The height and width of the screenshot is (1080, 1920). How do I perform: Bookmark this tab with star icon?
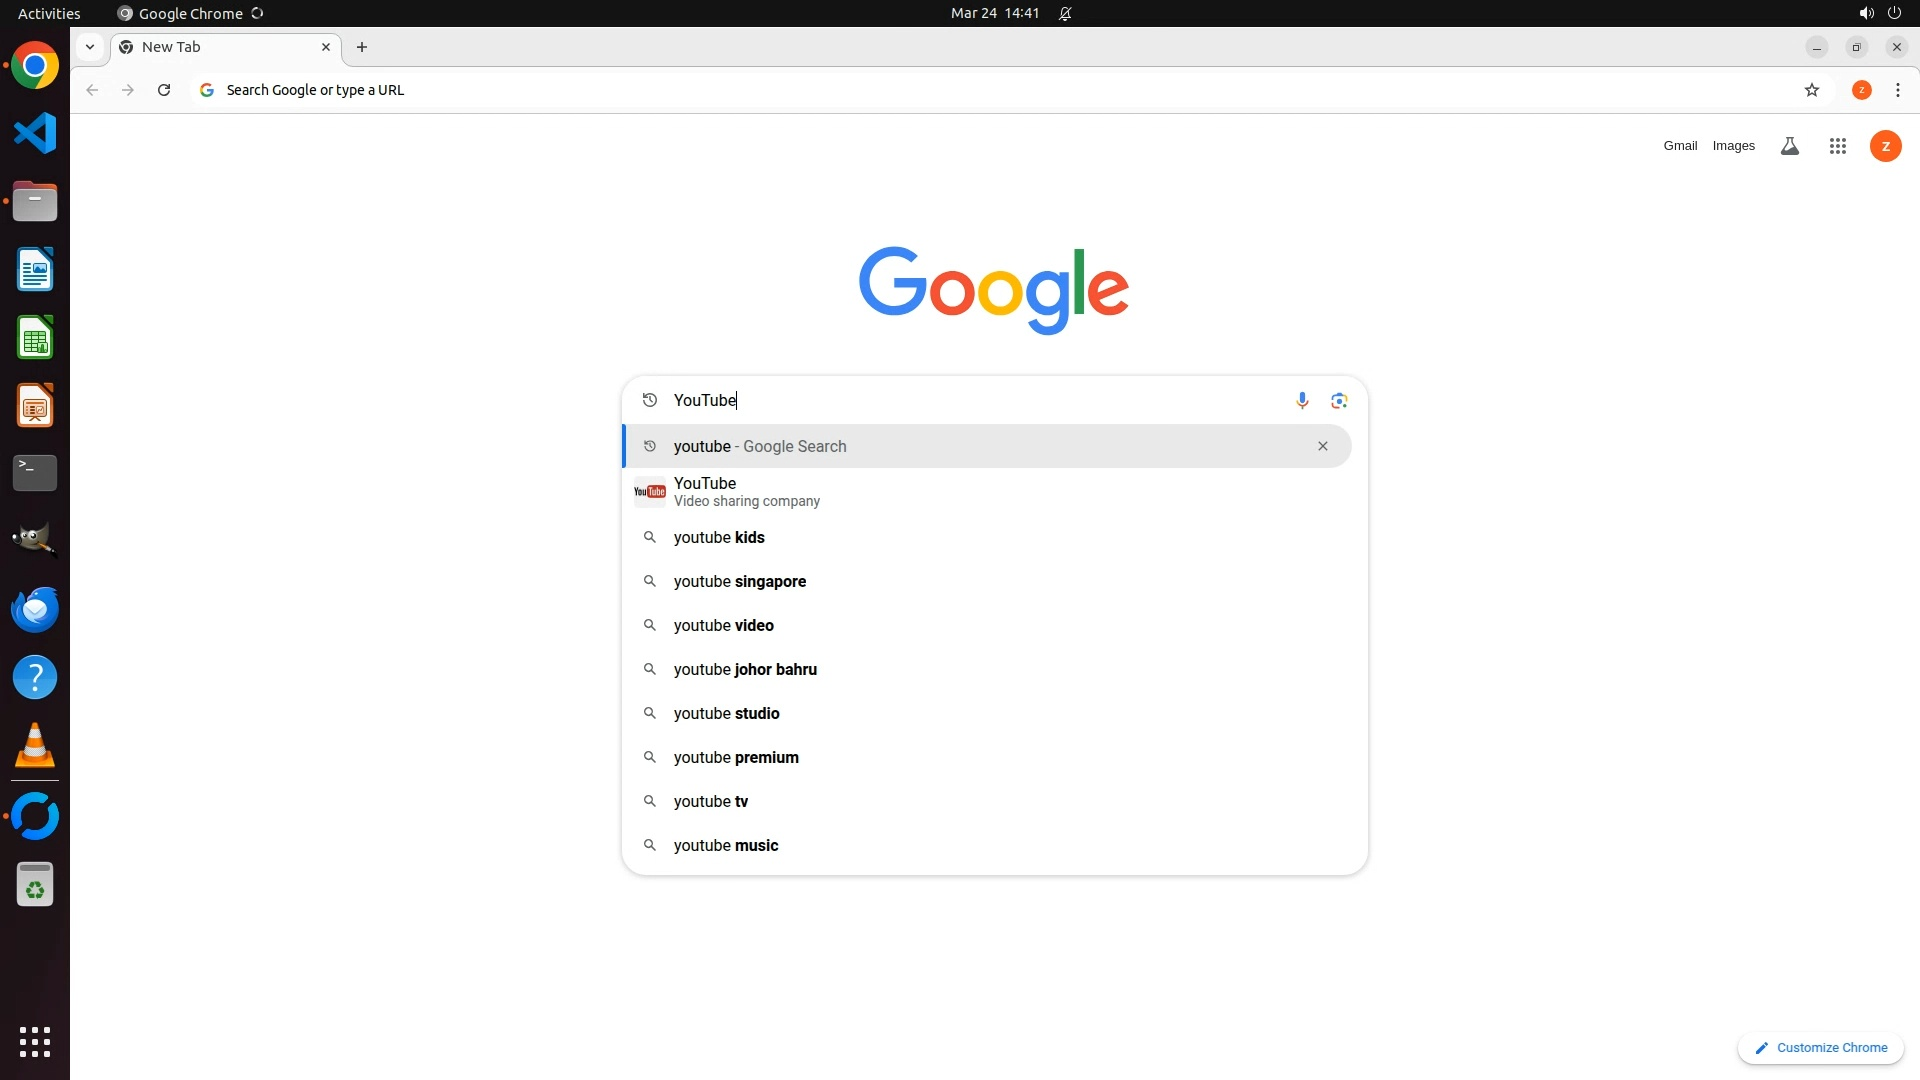1811,90
